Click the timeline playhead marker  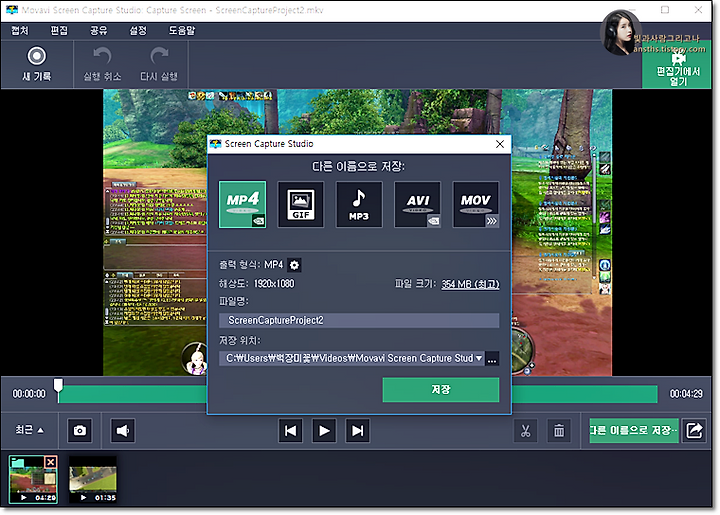(58, 386)
